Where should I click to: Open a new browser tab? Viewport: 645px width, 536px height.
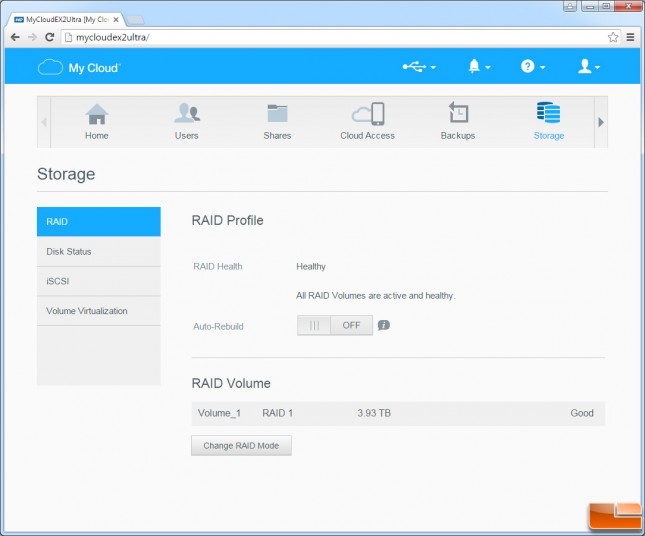(x=135, y=20)
